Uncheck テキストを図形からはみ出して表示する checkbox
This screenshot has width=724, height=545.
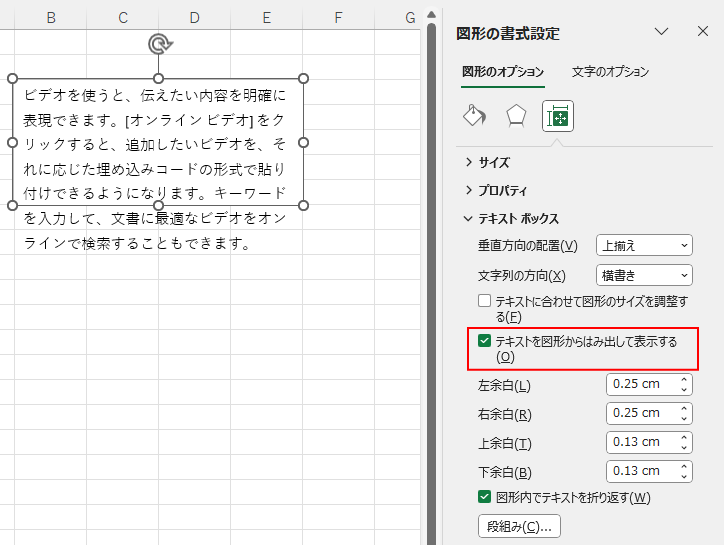[x=484, y=341]
